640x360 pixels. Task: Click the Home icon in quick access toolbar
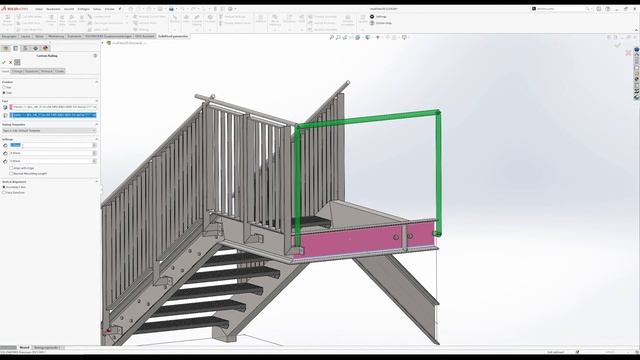coord(131,9)
